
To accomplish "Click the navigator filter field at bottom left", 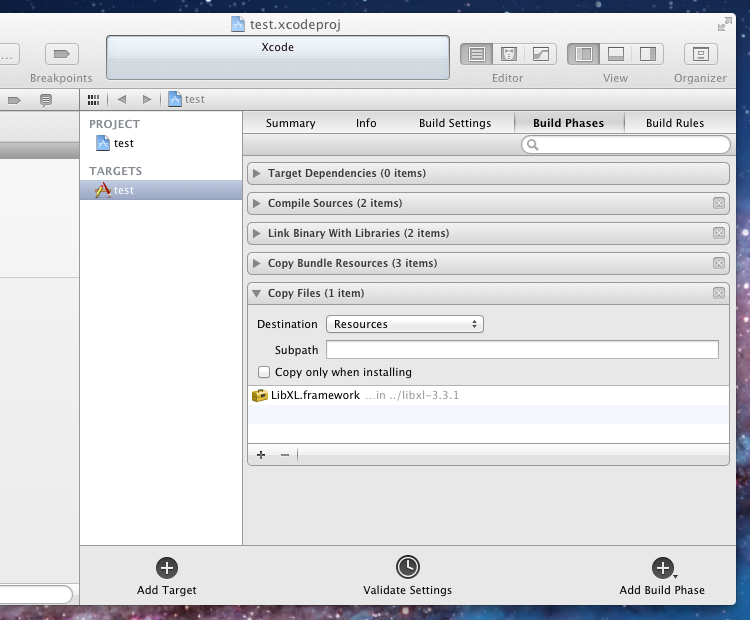I will [x=36, y=594].
